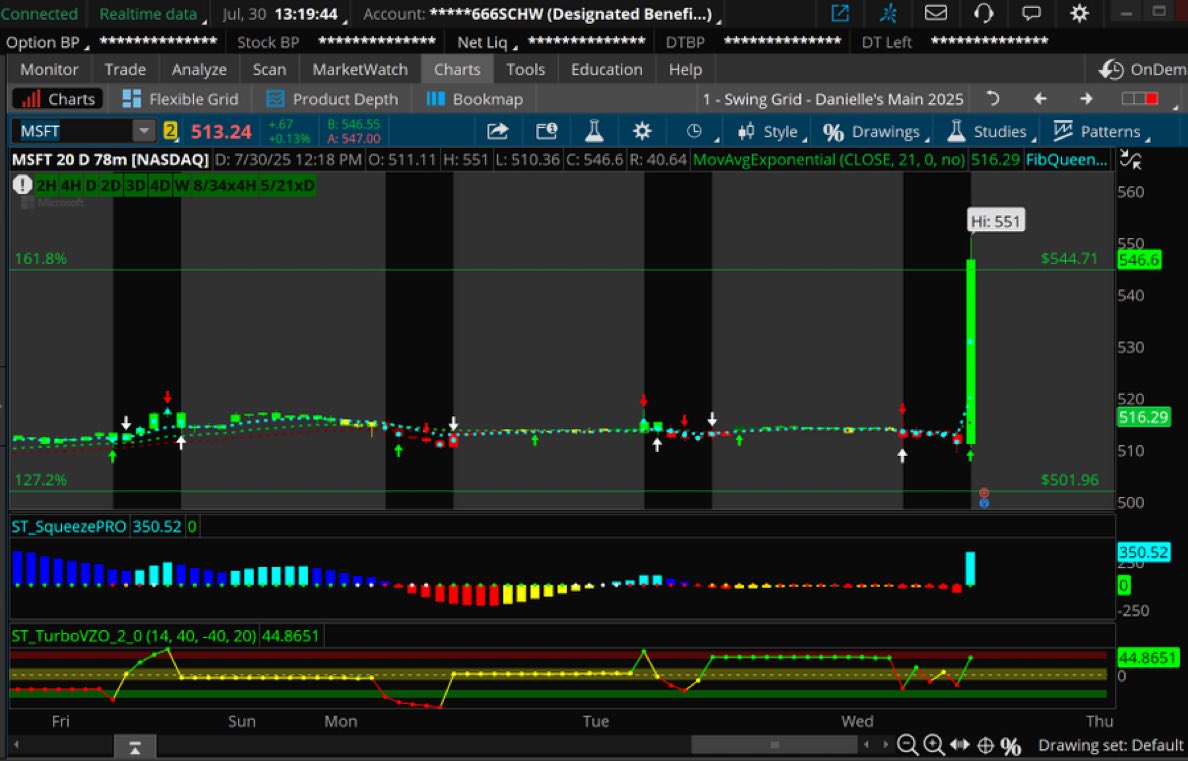Click the left arrow grid navigation
This screenshot has height=761, width=1188.
point(1040,99)
